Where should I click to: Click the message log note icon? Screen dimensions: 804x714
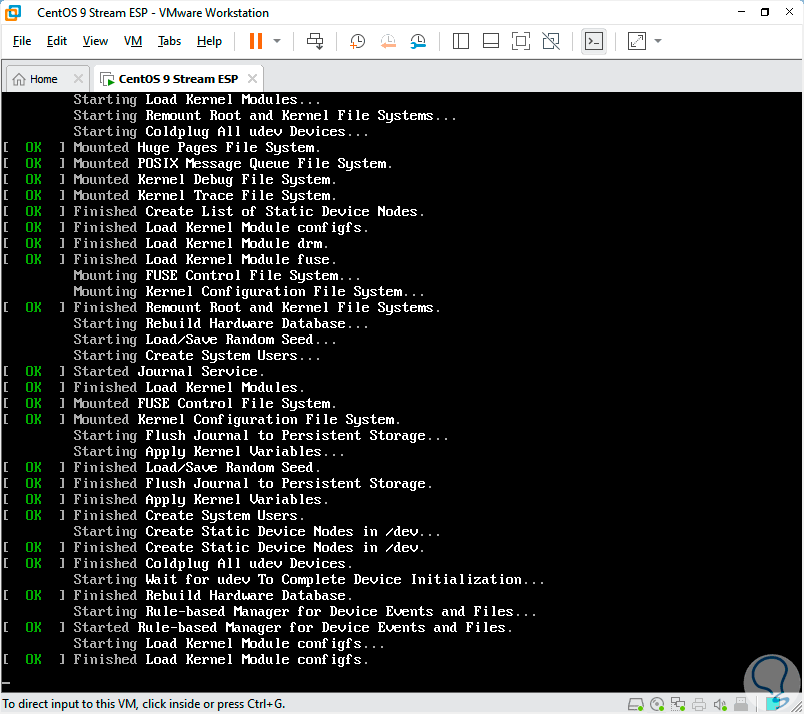[x=777, y=703]
